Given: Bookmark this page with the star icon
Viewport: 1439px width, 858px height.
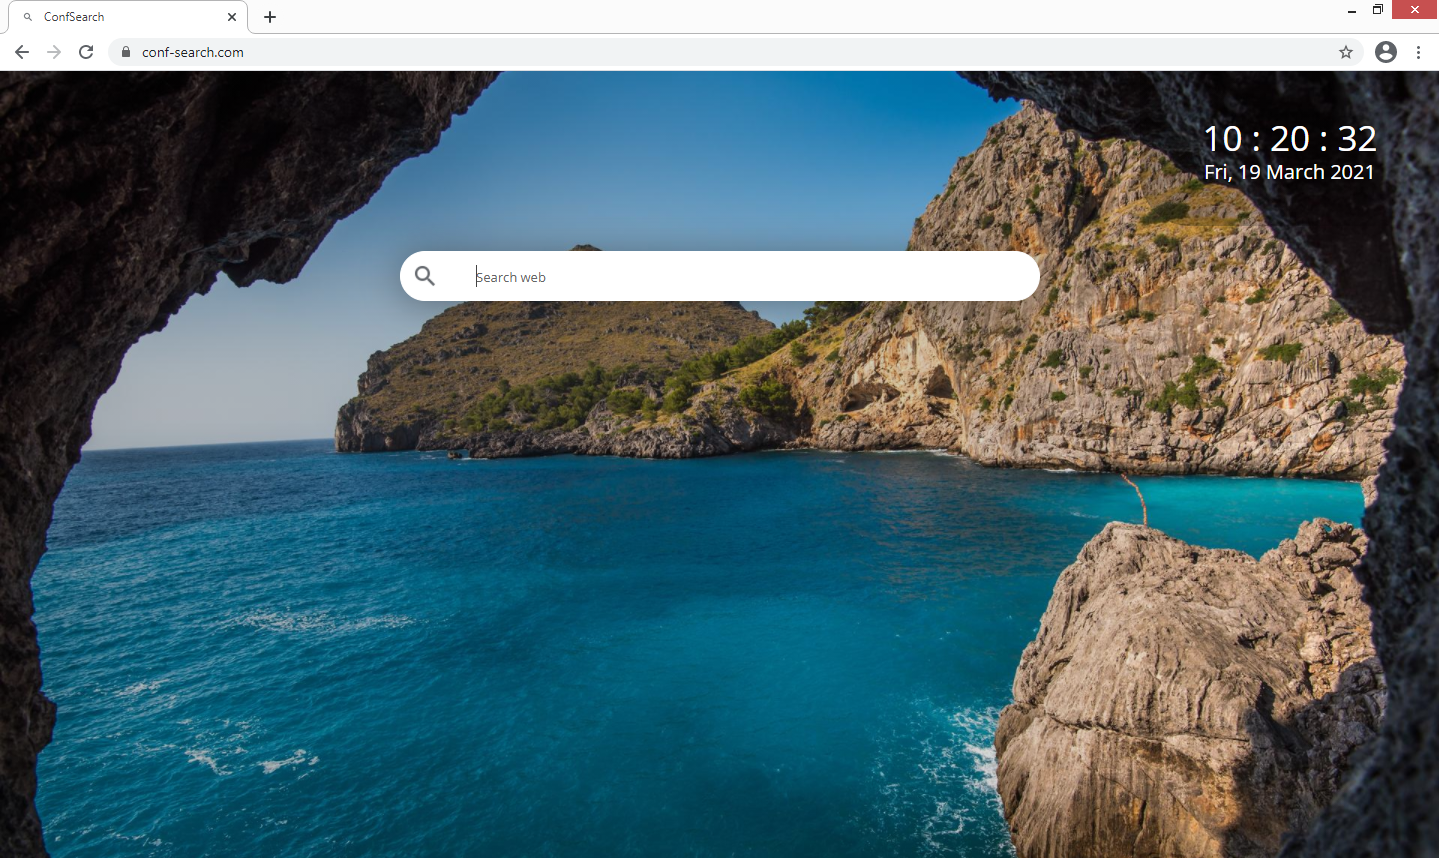Looking at the screenshot, I should [x=1346, y=52].
